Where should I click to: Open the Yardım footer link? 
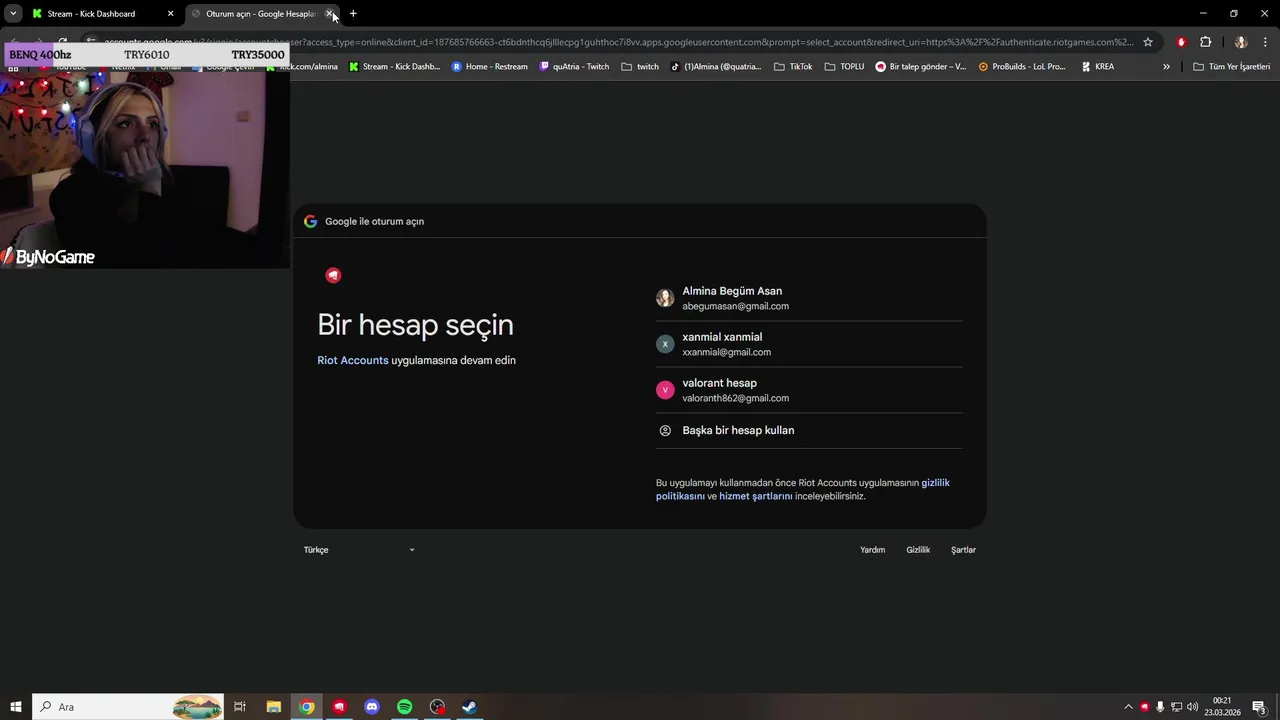[872, 550]
